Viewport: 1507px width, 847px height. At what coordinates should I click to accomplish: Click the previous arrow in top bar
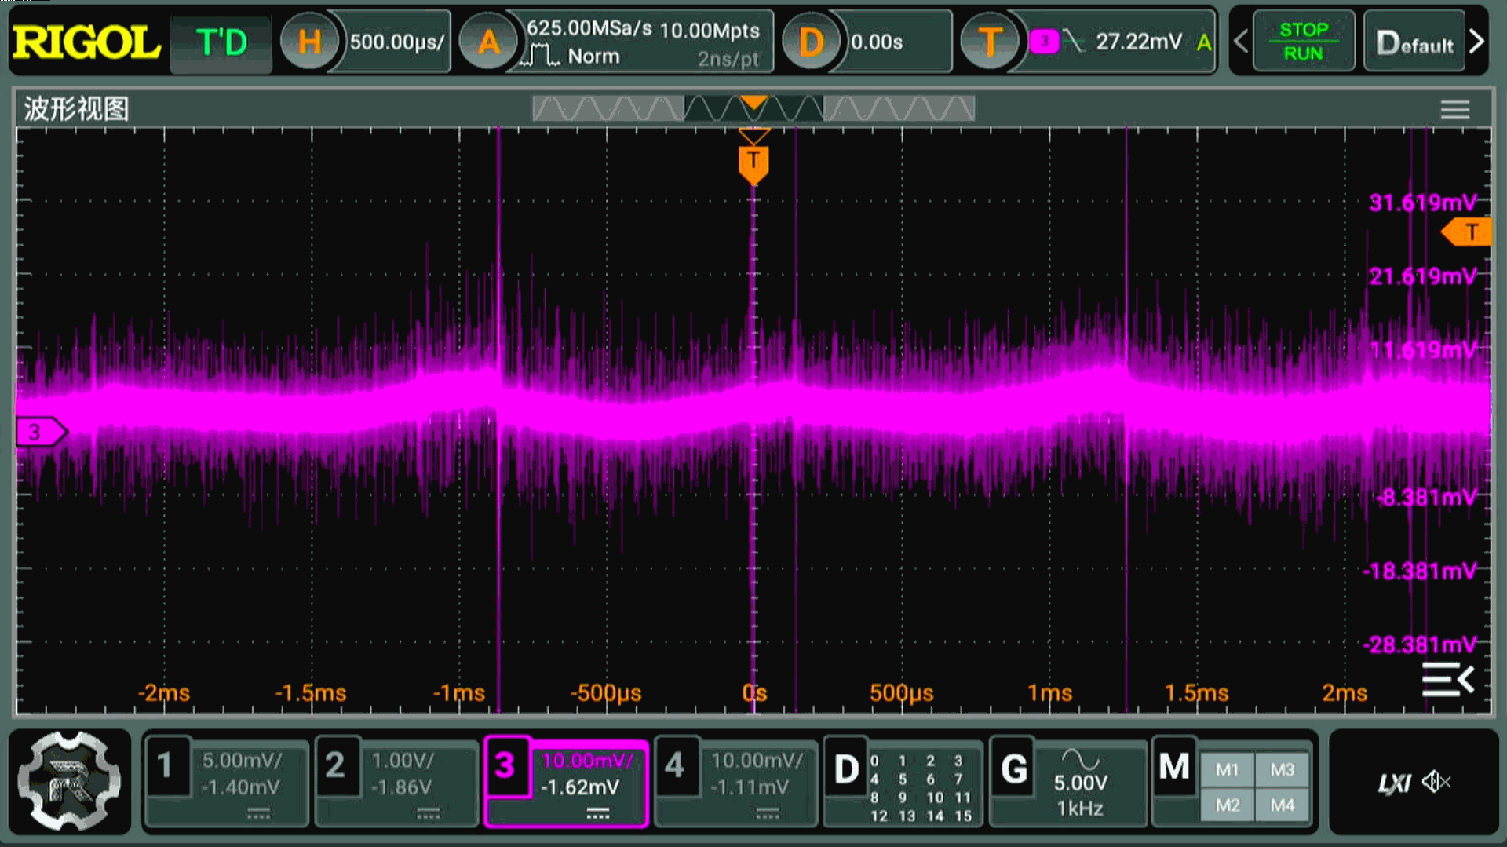pos(1240,41)
